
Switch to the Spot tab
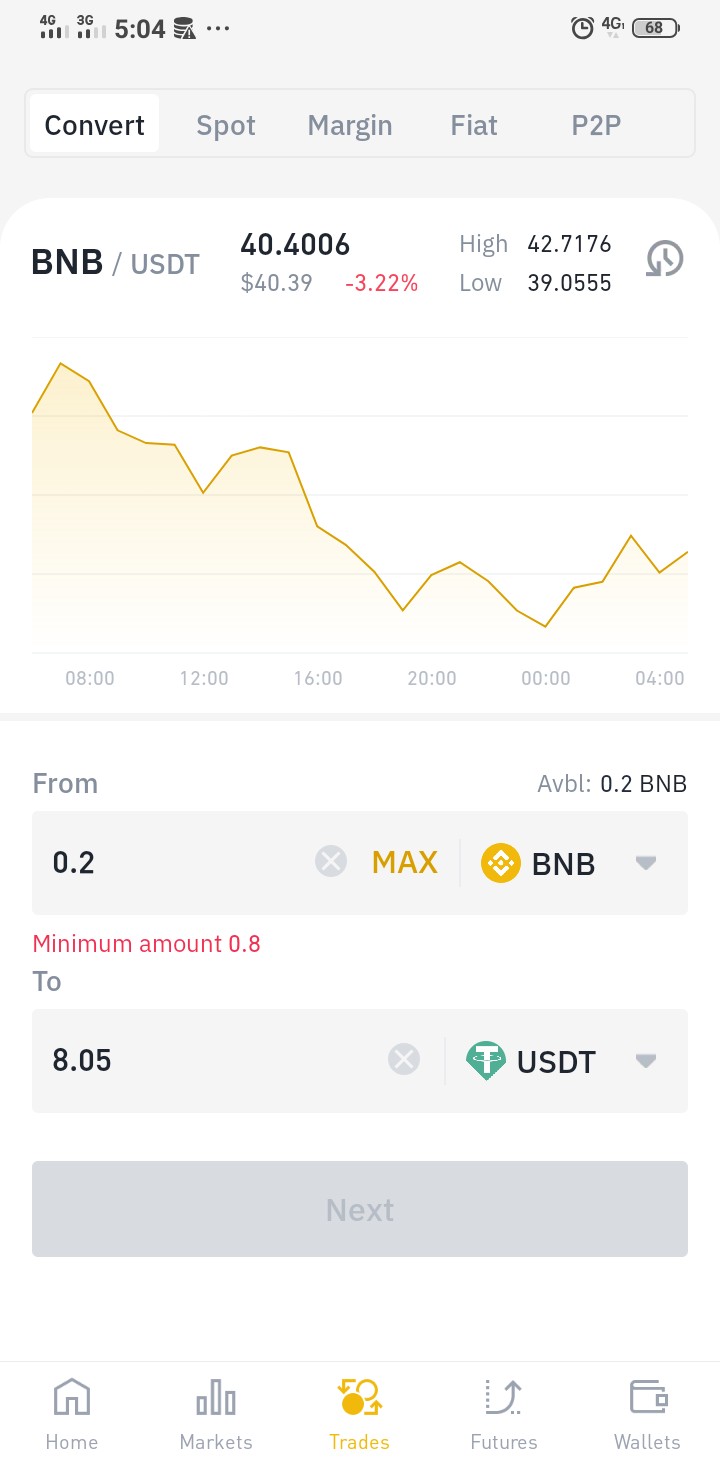pos(226,125)
